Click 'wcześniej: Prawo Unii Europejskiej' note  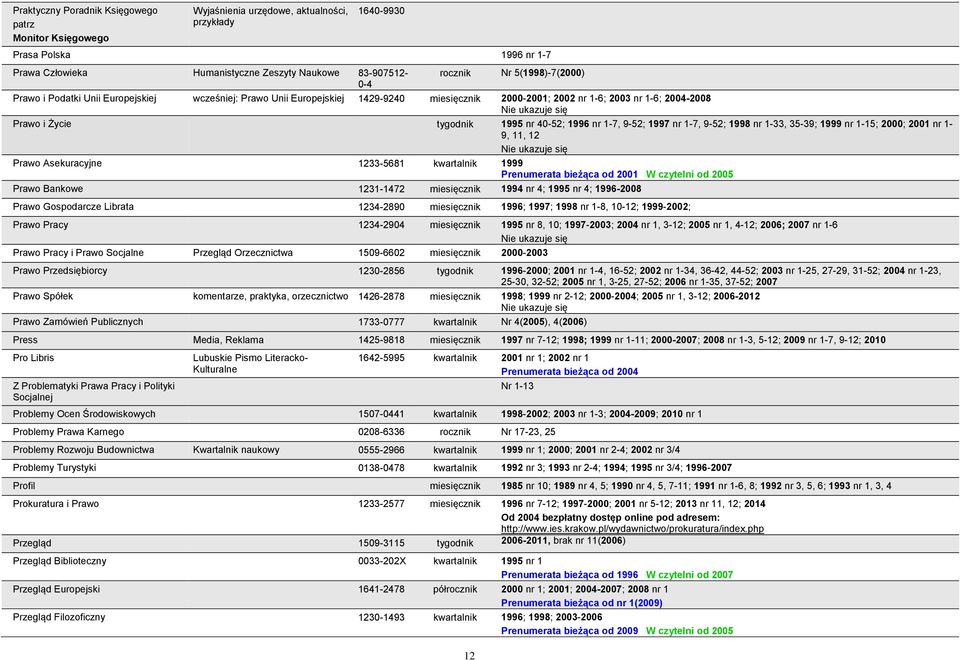tap(269, 99)
